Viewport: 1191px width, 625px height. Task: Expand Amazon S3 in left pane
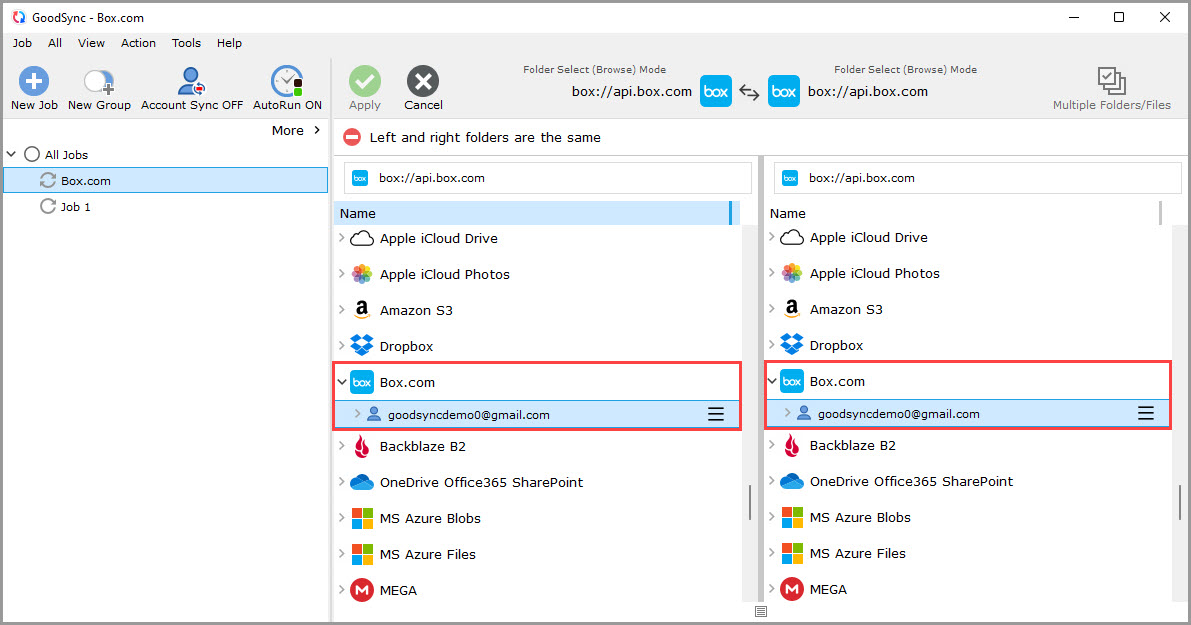point(342,309)
